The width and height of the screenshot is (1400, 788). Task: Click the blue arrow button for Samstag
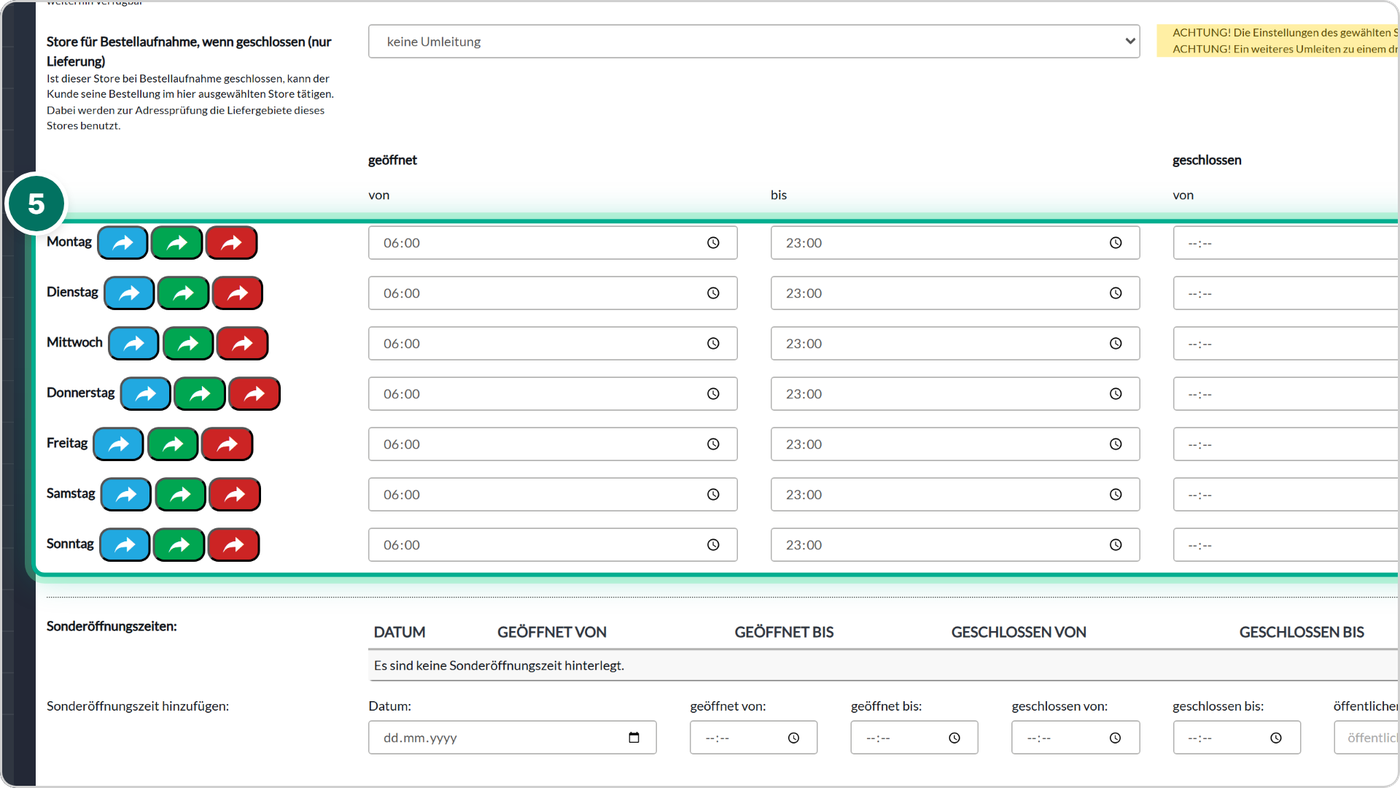click(x=126, y=494)
